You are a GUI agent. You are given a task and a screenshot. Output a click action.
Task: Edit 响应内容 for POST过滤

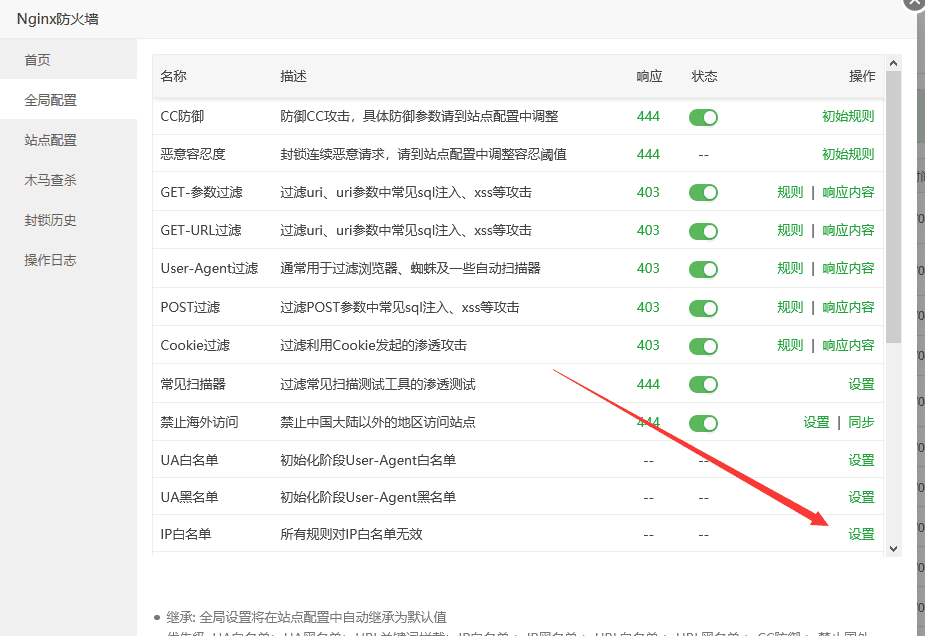click(x=848, y=307)
